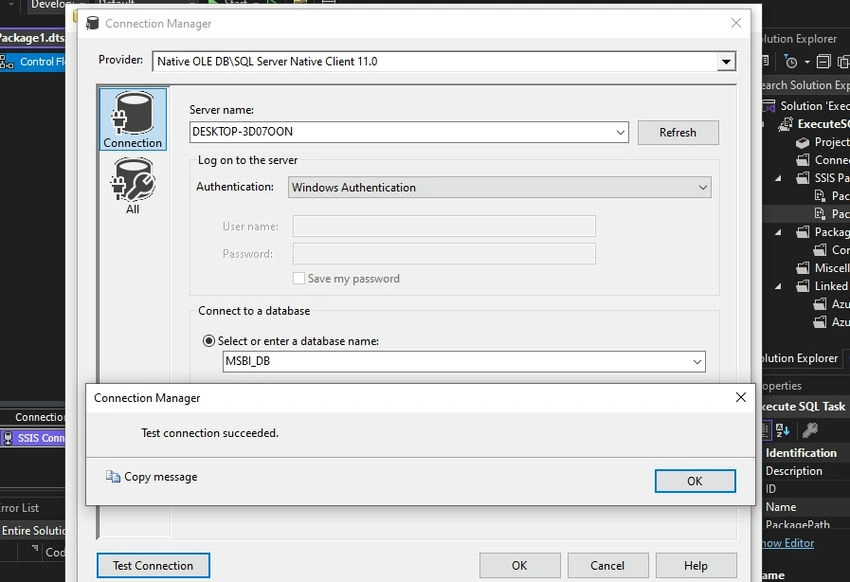Screen dimensions: 850x582
Task: Select the ID property row
Action: 806,489
